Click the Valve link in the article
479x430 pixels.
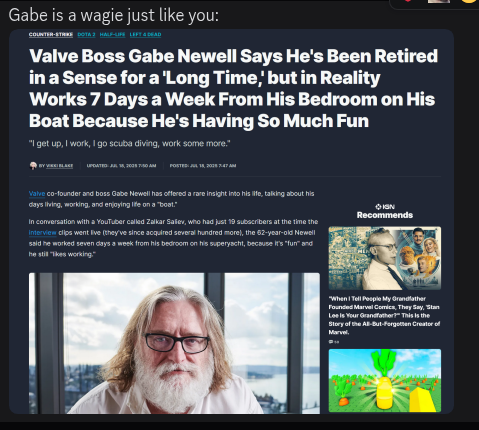(37, 194)
